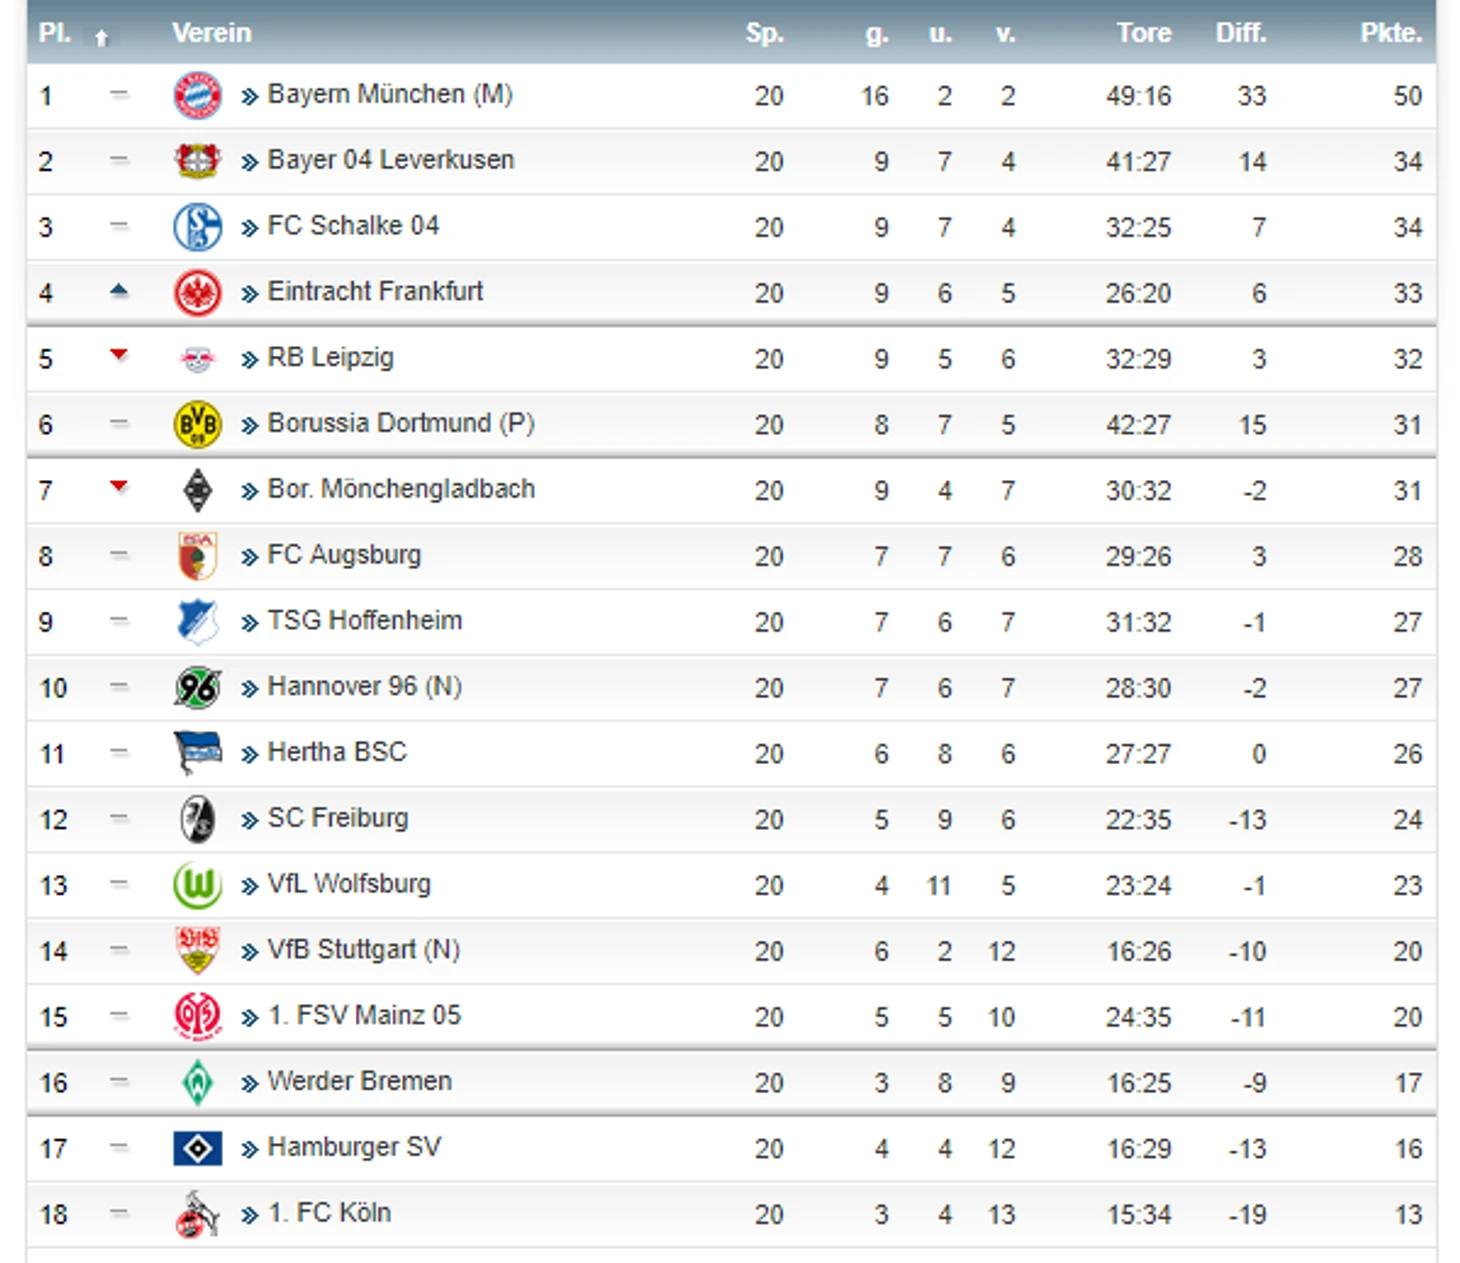Sort table by the Pl. column arrow
Viewport: 1460px width, 1263px height.
click(101, 38)
